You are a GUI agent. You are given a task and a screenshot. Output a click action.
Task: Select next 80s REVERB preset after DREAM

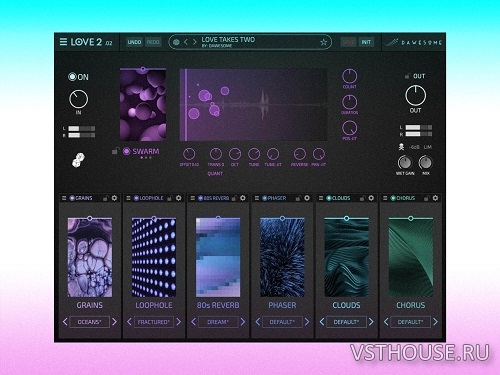[x=243, y=322]
